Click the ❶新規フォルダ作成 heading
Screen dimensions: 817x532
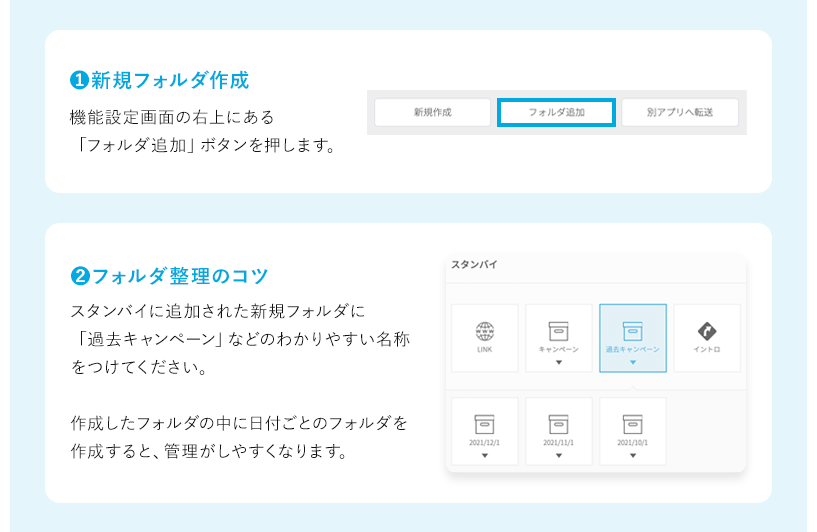(x=159, y=80)
